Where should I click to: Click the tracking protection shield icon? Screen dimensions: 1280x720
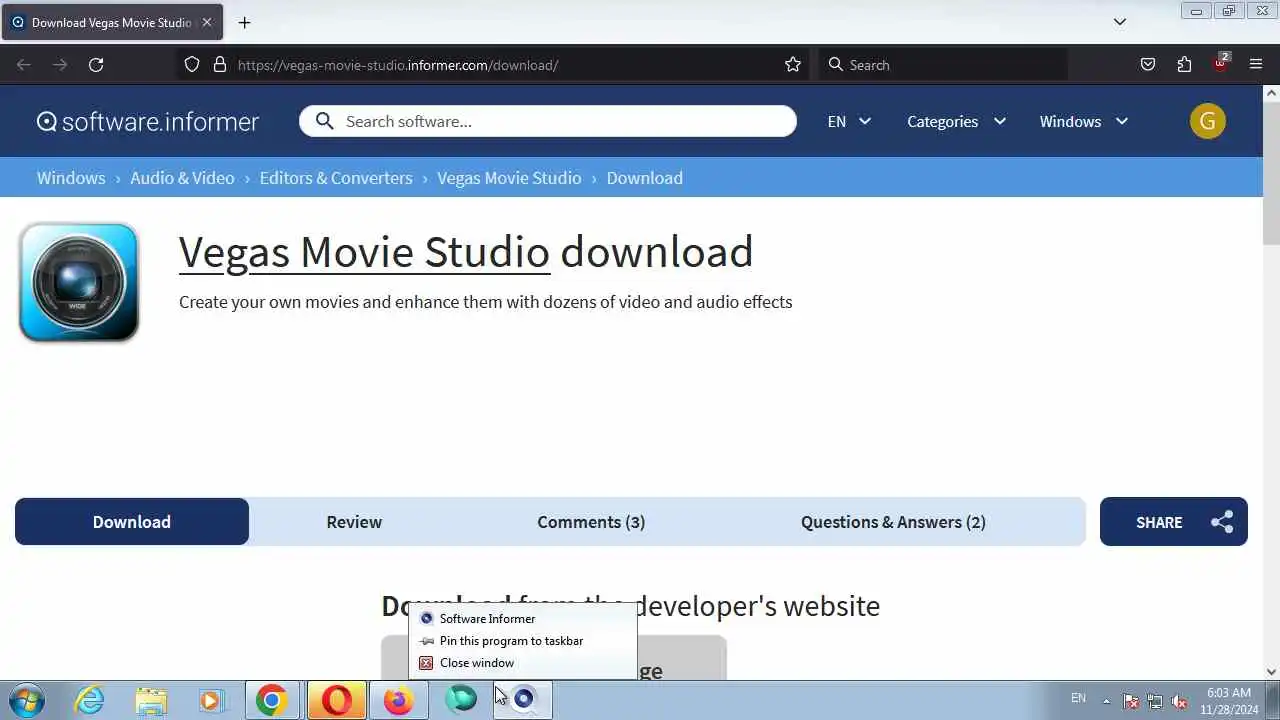tap(192, 65)
